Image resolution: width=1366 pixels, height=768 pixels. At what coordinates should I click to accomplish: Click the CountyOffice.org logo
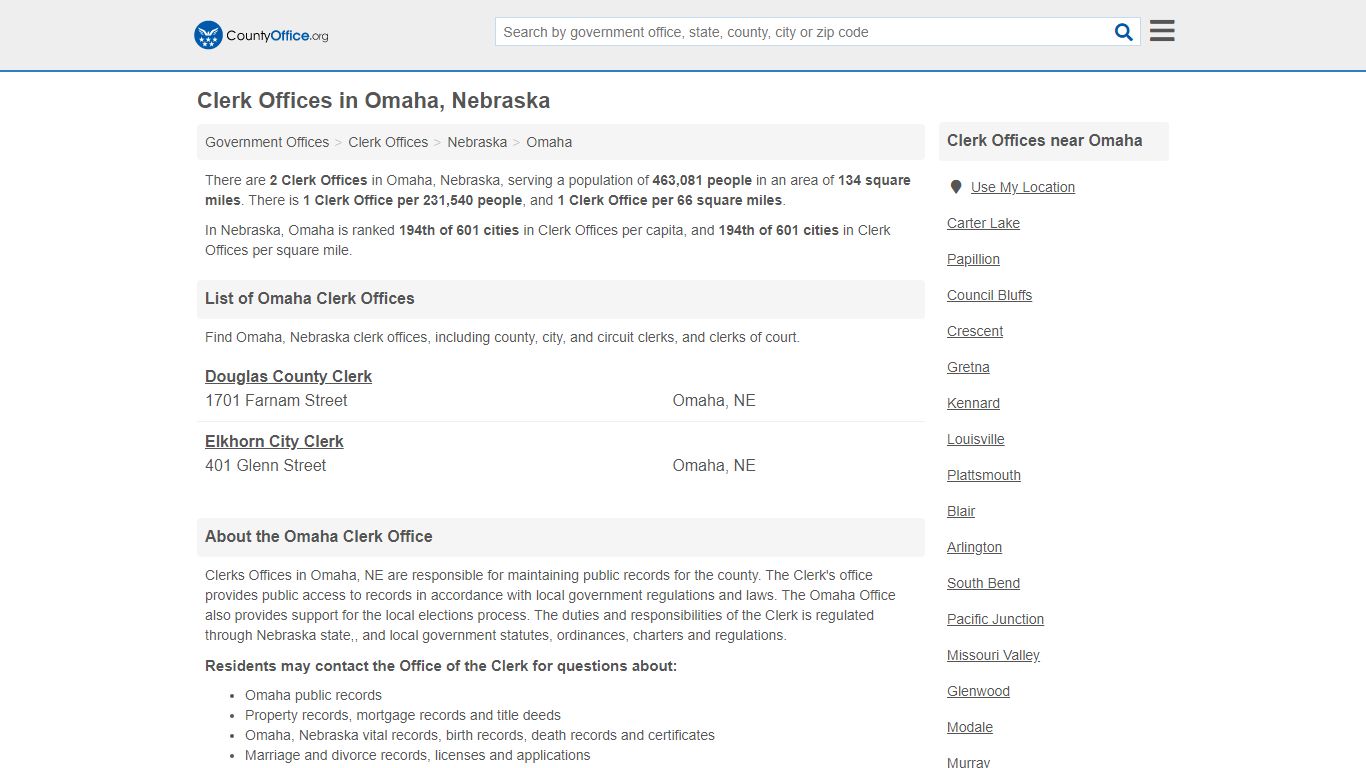click(261, 35)
